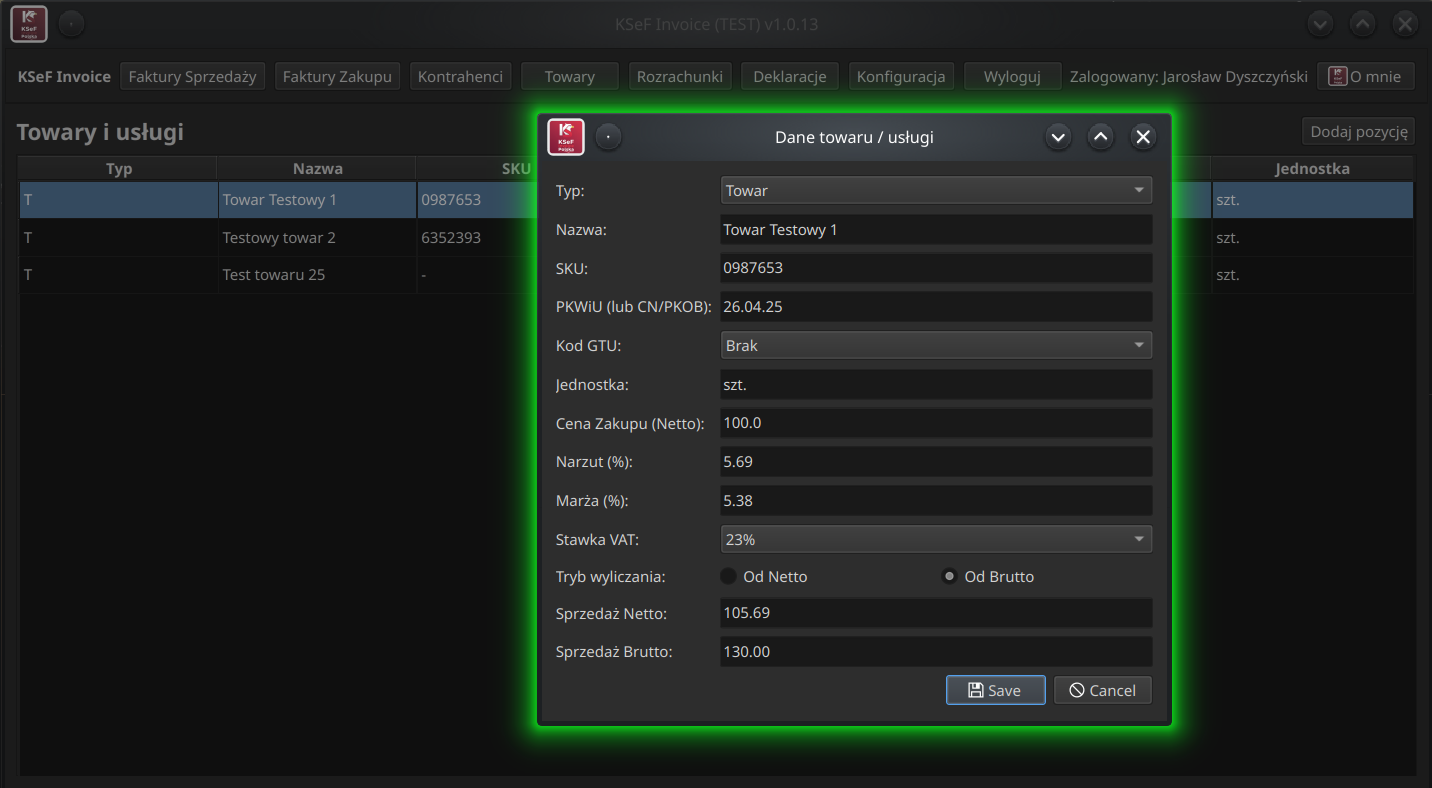Open the Stawka VAT dropdown
1432x788 pixels.
pyautogui.click(x=935, y=539)
